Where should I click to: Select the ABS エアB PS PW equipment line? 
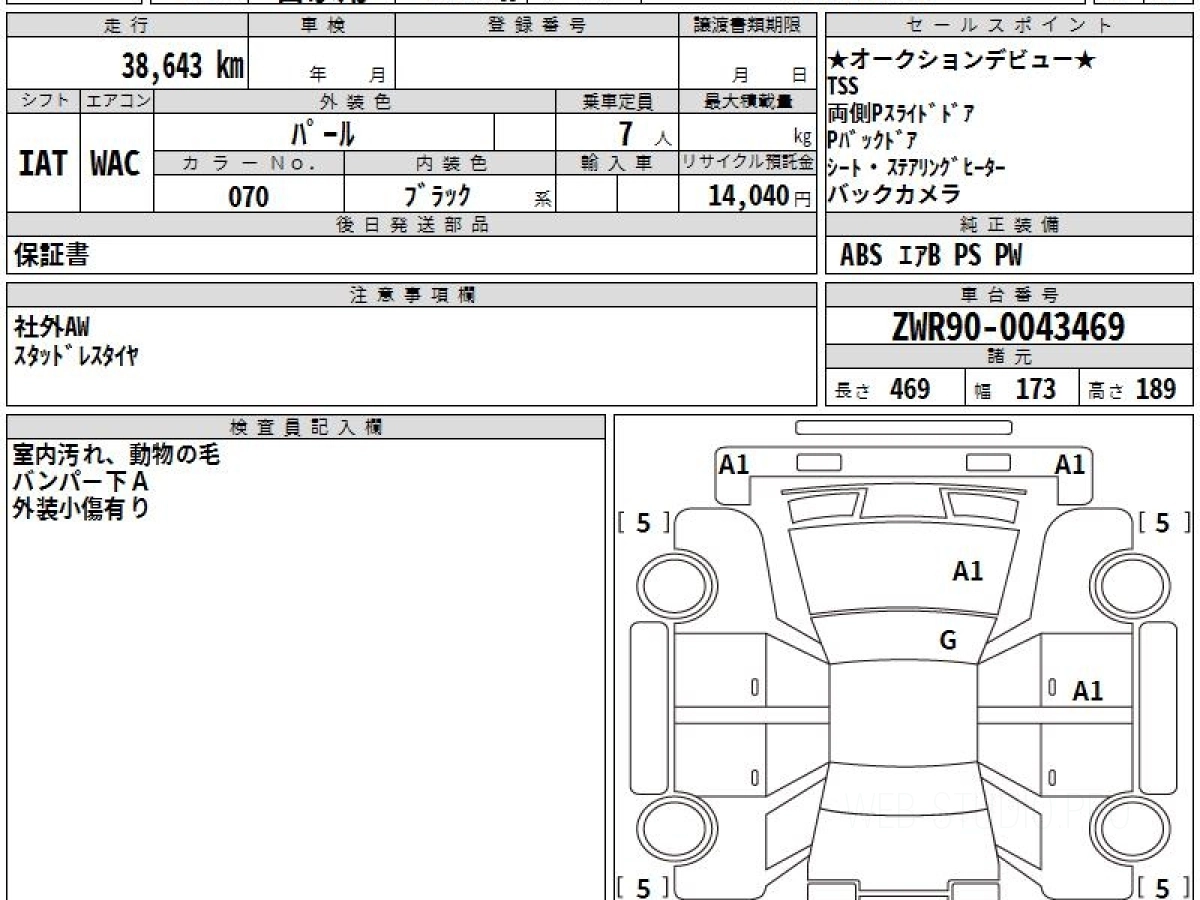tap(931, 256)
